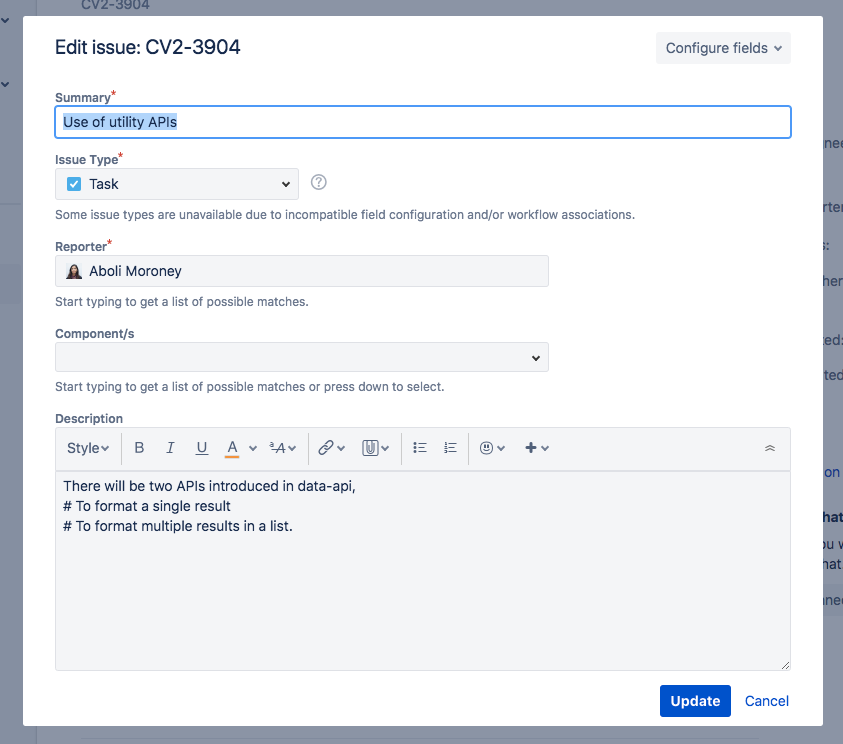
Task: Click the Reporter avatar icon
Action: tap(74, 271)
